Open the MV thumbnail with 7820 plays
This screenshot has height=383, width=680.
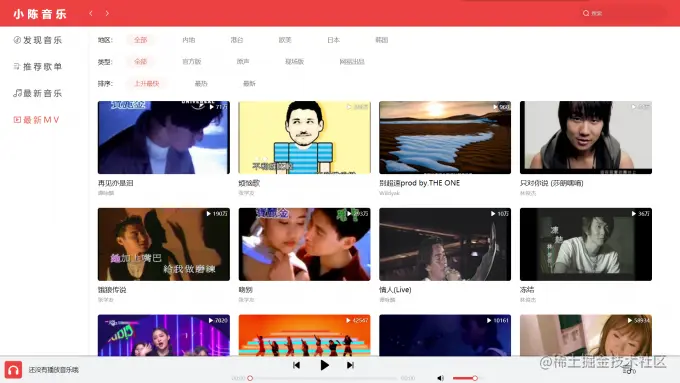click(x=163, y=335)
